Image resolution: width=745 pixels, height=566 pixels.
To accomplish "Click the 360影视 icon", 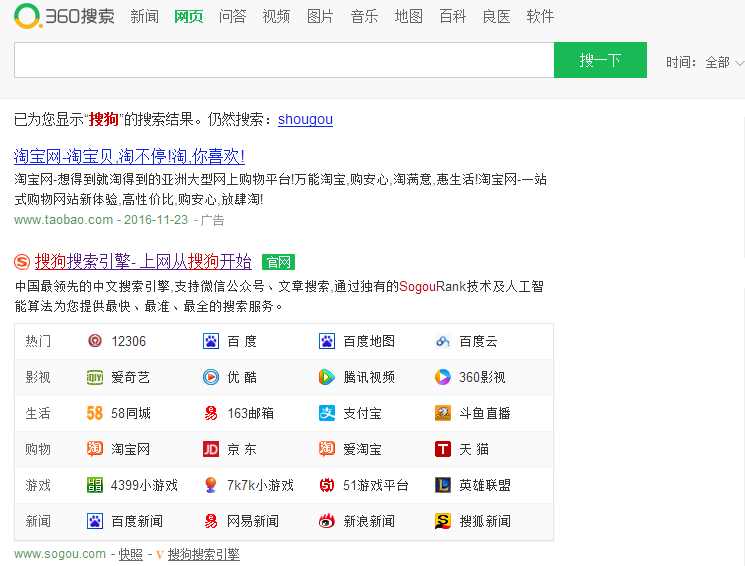I will pyautogui.click(x=443, y=377).
